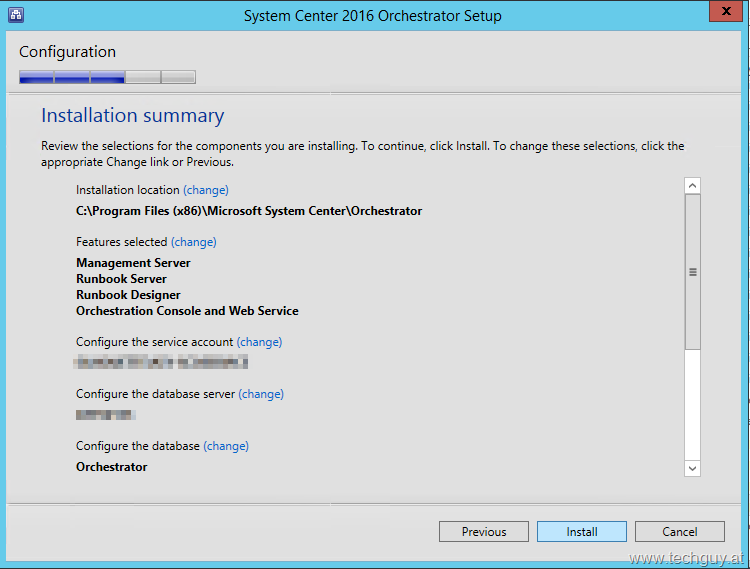Select the installation path text
750x569 pixels.
tap(249, 211)
